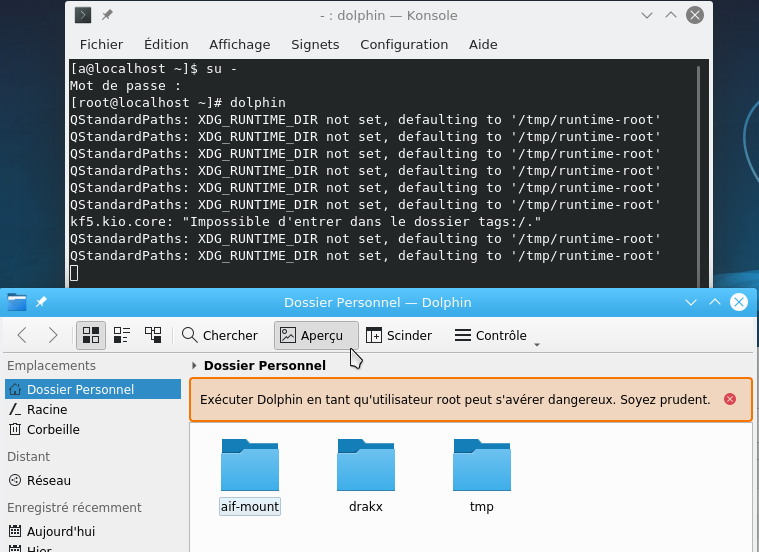Open the Fichier menu in Konsole
Screen dimensions: 759x552
(x=101, y=45)
